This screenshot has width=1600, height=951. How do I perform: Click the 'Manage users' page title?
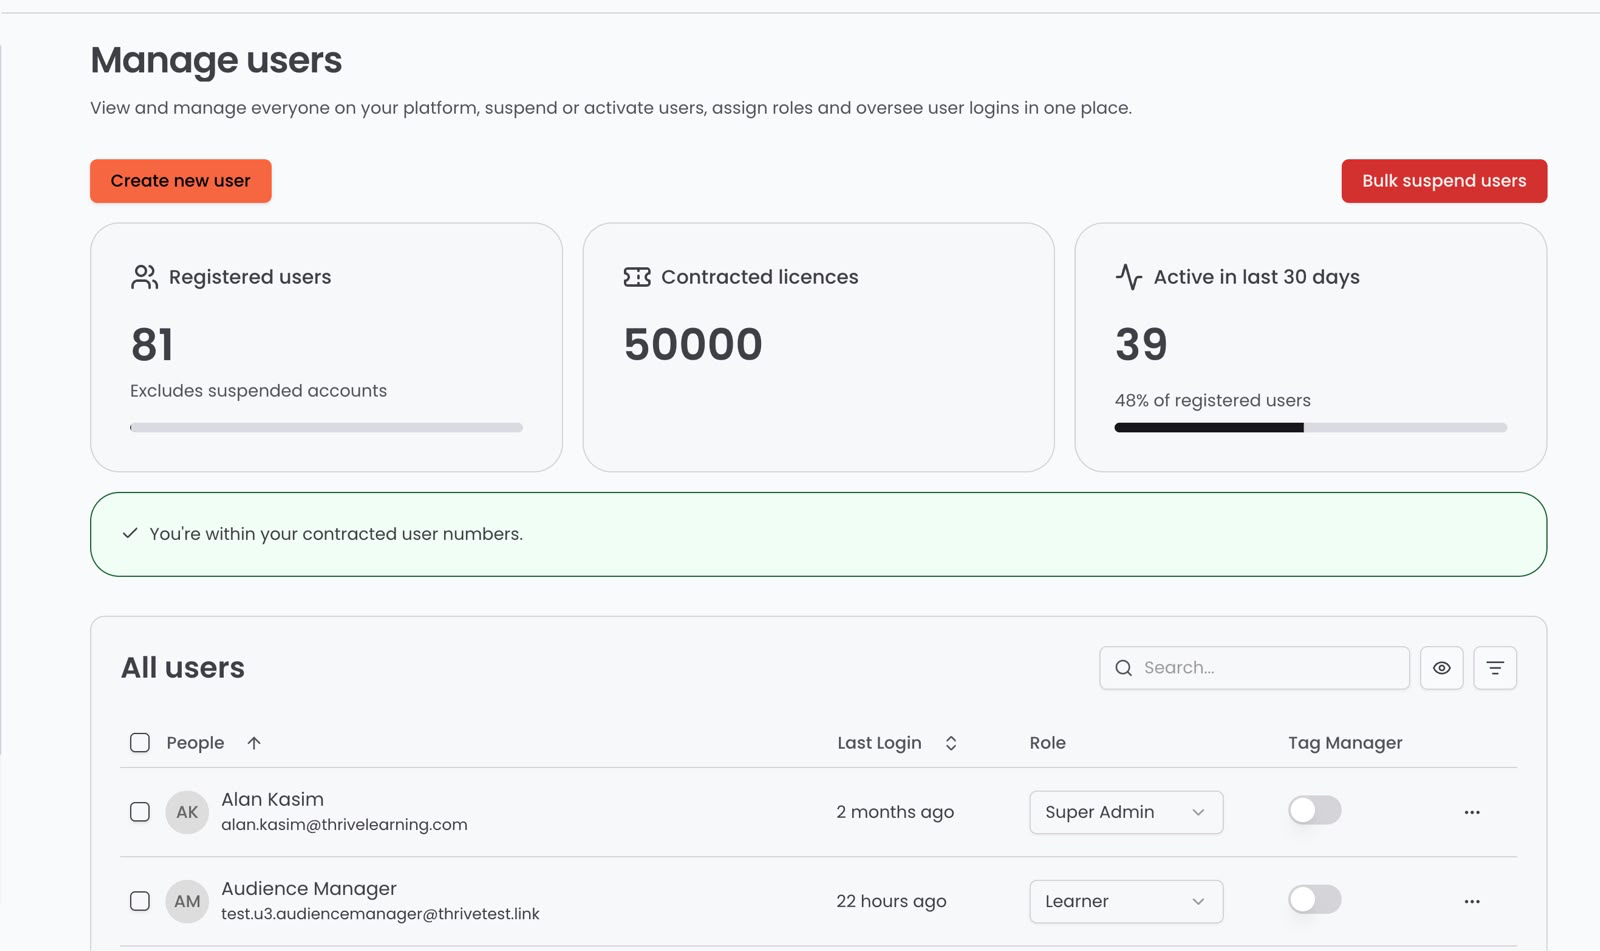pyautogui.click(x=216, y=60)
